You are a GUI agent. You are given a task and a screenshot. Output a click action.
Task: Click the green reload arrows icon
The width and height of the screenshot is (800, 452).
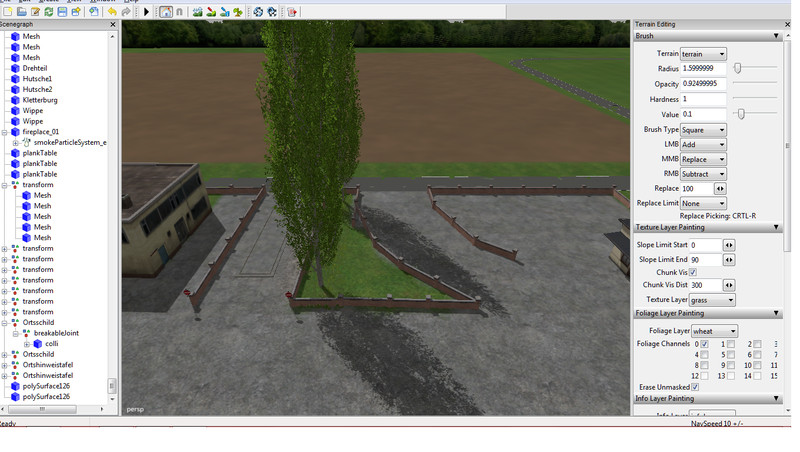48,11
